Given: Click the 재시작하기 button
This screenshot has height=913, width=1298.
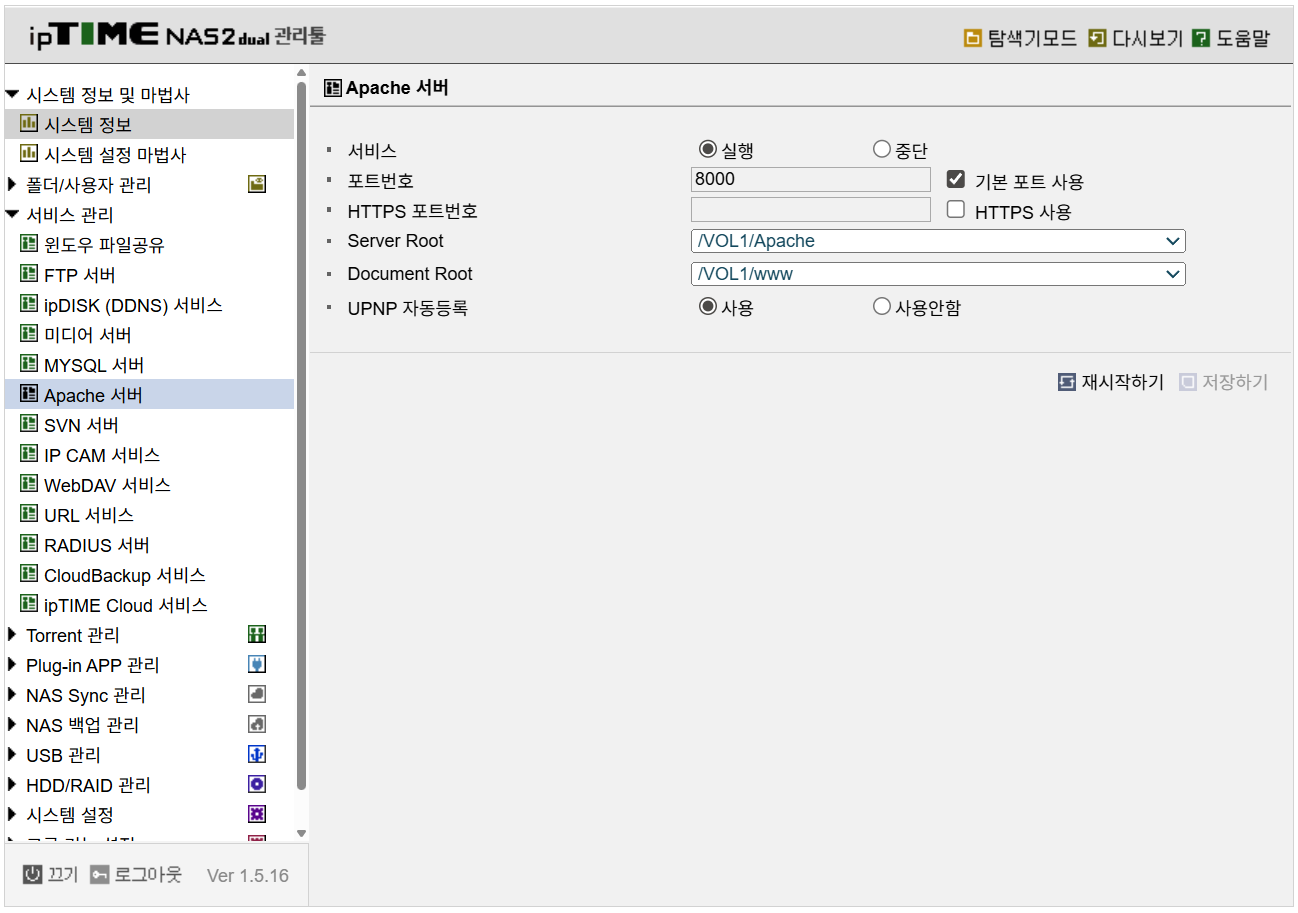Looking at the screenshot, I should click(1110, 381).
